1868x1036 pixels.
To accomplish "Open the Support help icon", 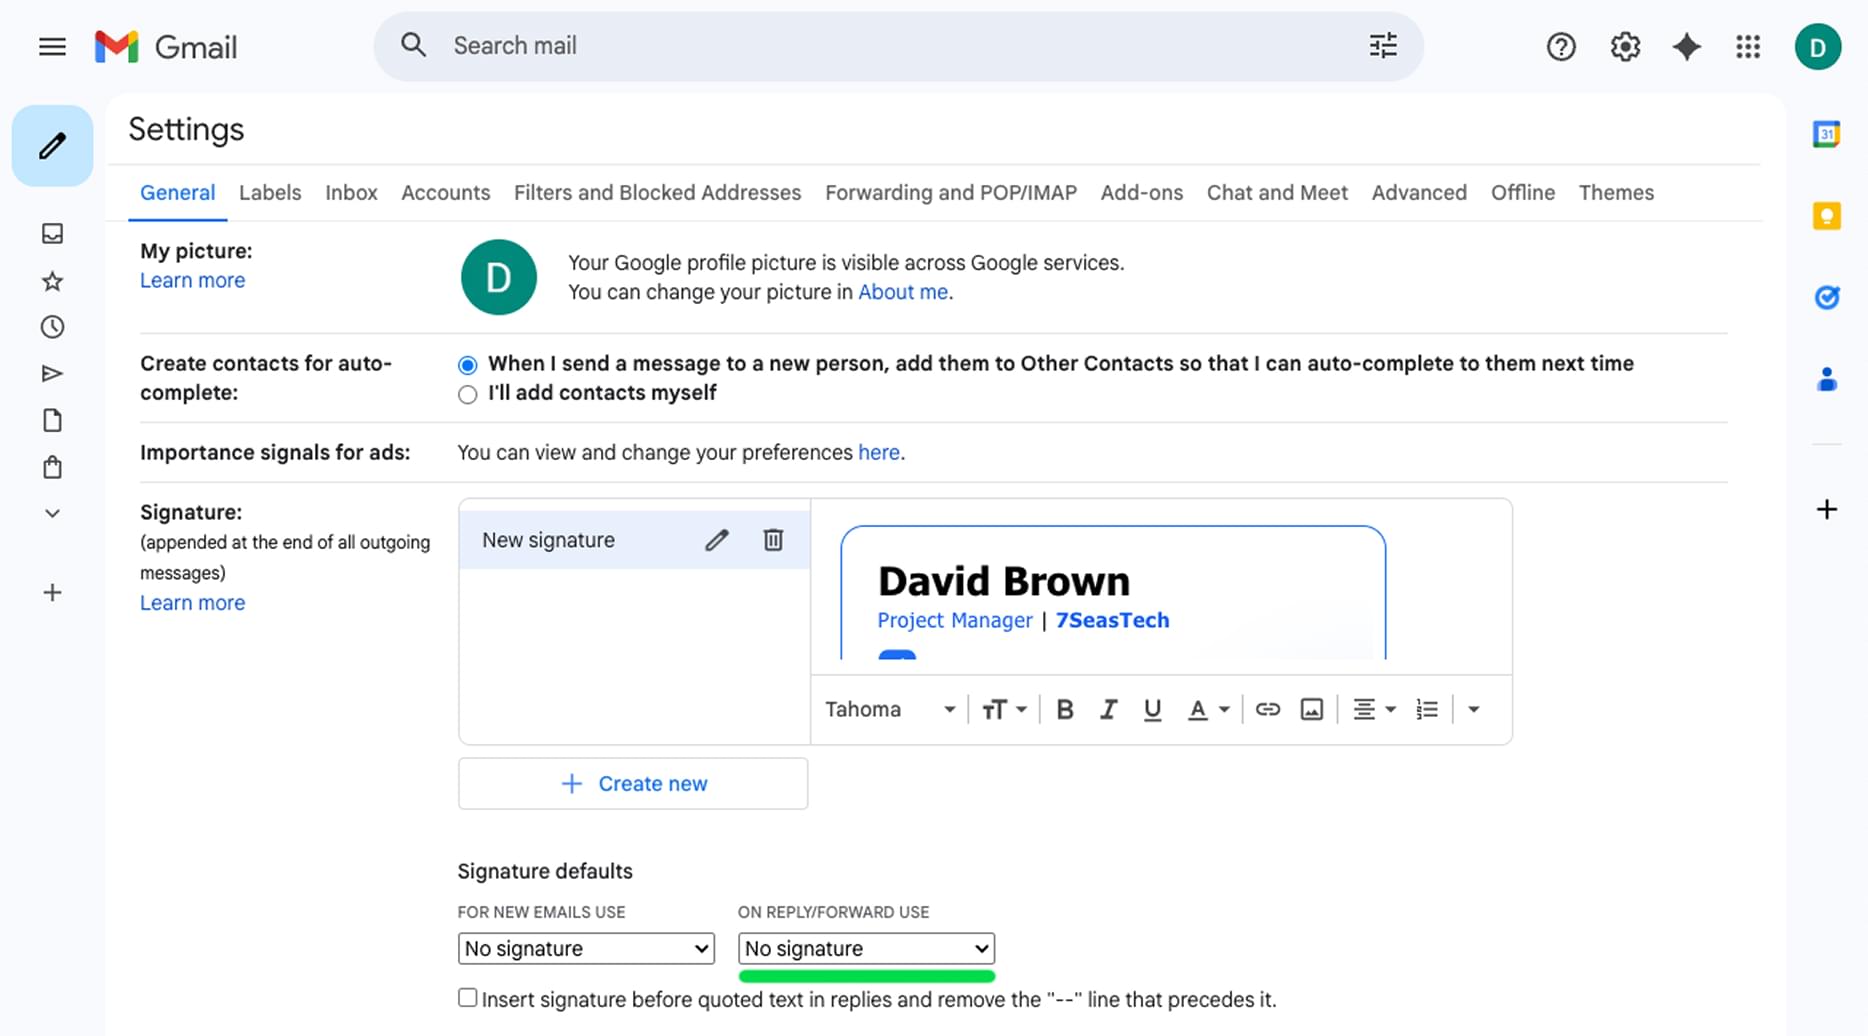I will (1561, 46).
